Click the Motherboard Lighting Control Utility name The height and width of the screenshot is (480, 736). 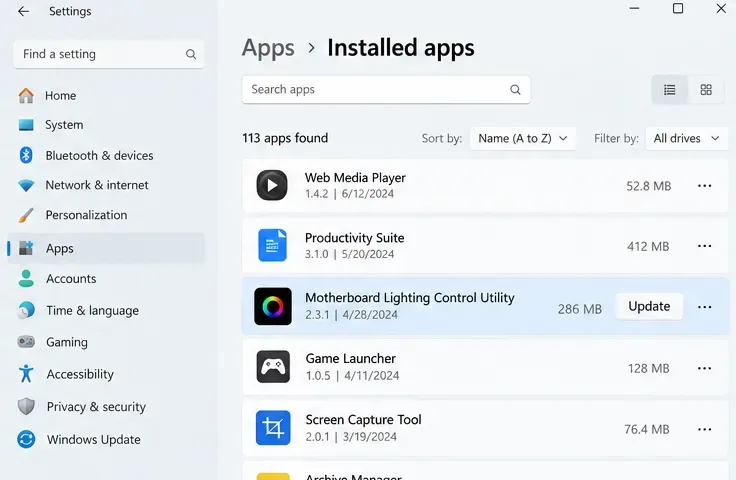[x=410, y=298]
